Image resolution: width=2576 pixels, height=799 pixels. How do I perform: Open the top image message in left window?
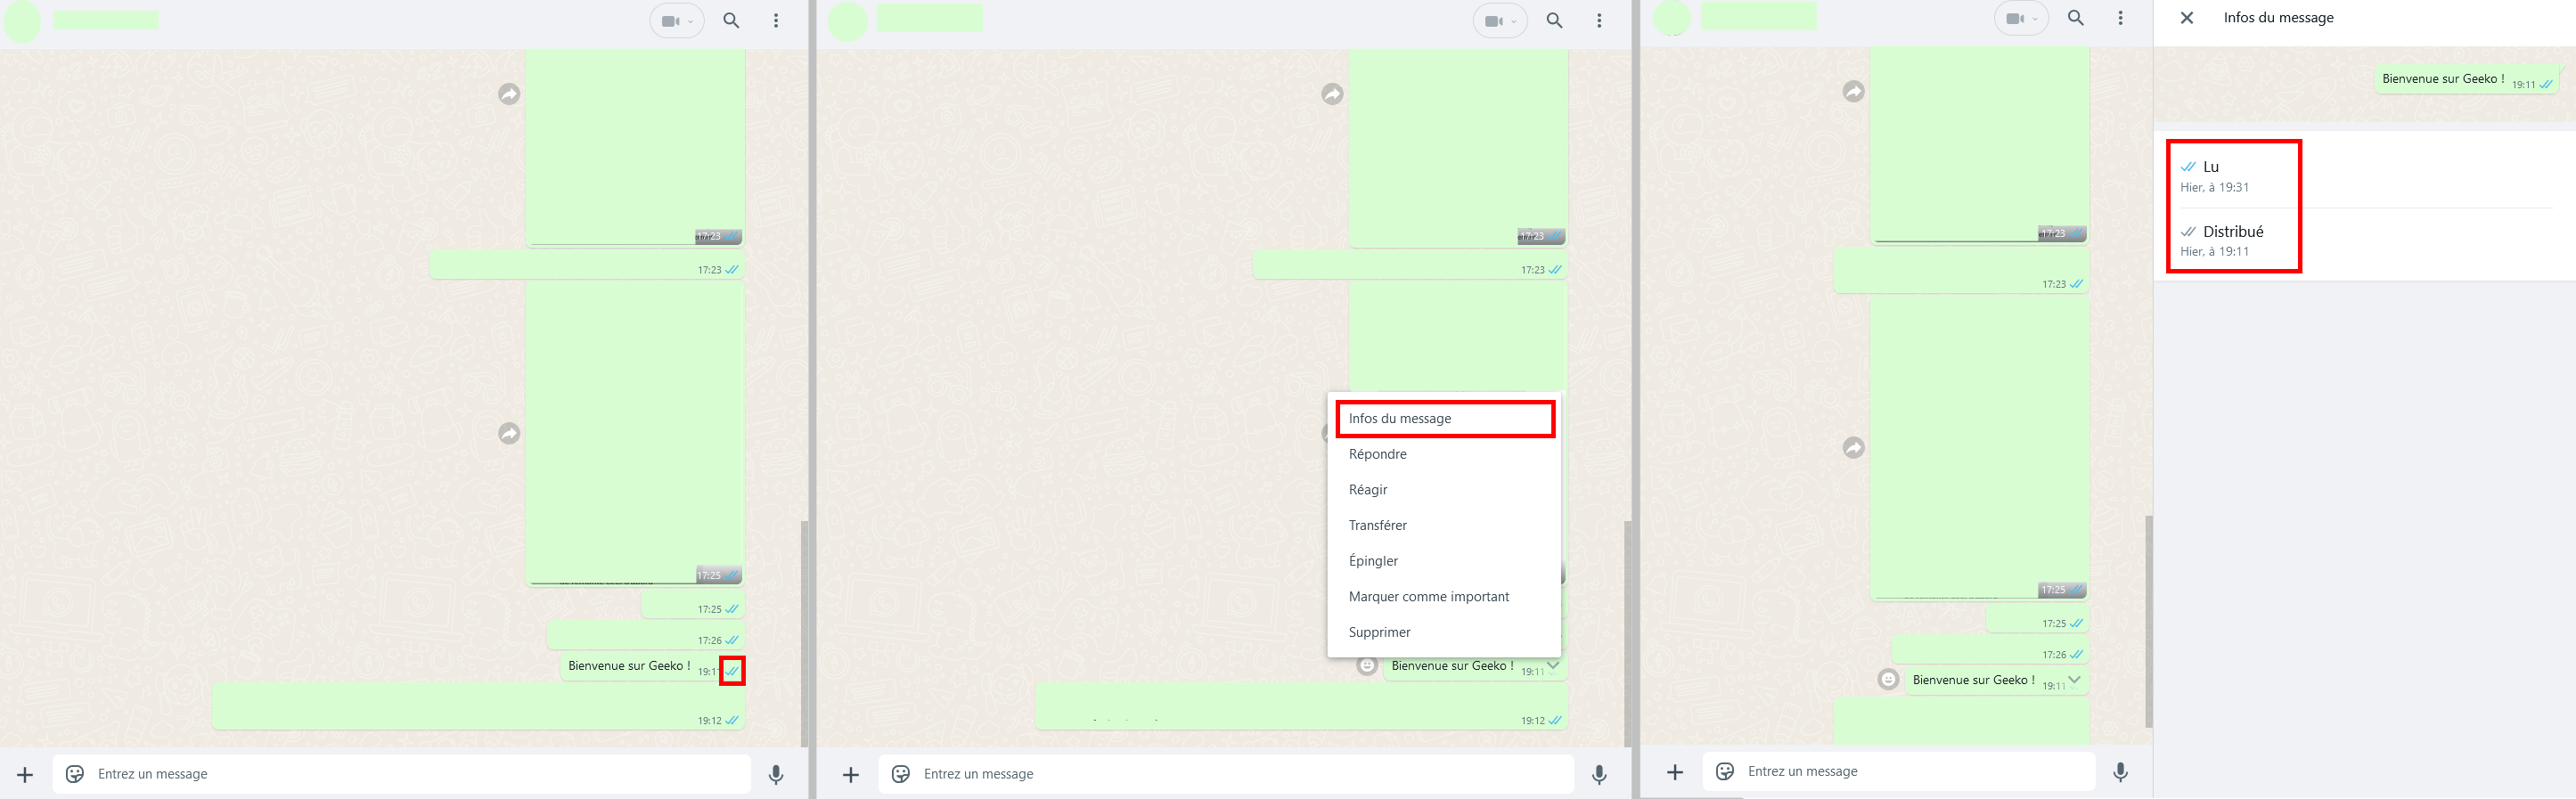[x=635, y=147]
